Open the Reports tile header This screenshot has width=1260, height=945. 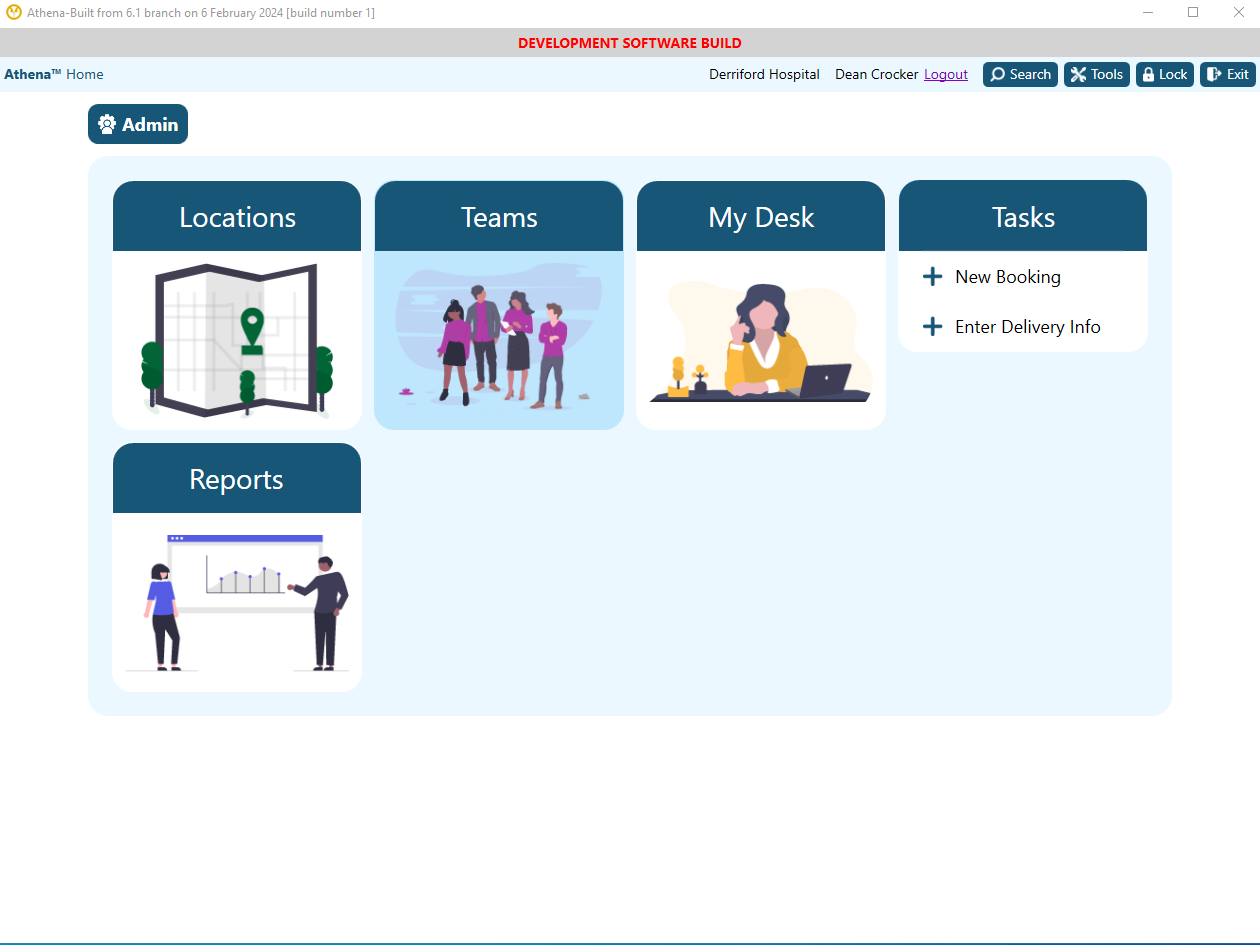[x=237, y=478]
